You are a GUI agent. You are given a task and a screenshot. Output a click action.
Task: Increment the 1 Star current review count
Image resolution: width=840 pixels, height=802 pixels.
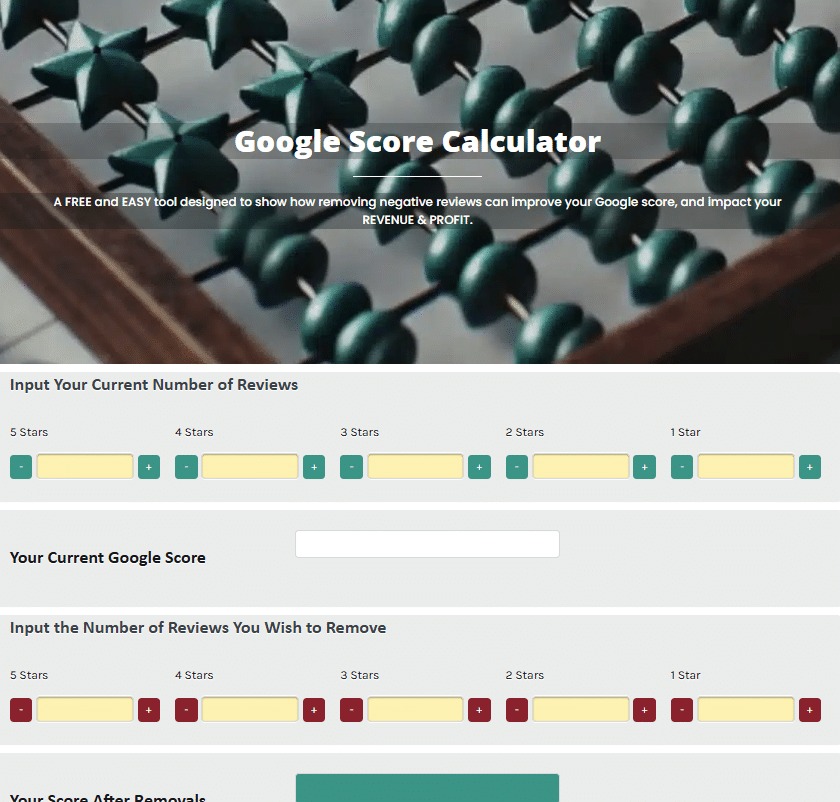pyautogui.click(x=810, y=466)
